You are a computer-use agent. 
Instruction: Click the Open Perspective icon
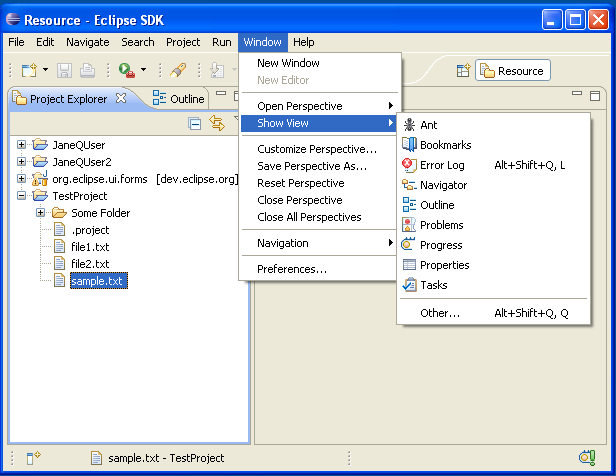[463, 70]
